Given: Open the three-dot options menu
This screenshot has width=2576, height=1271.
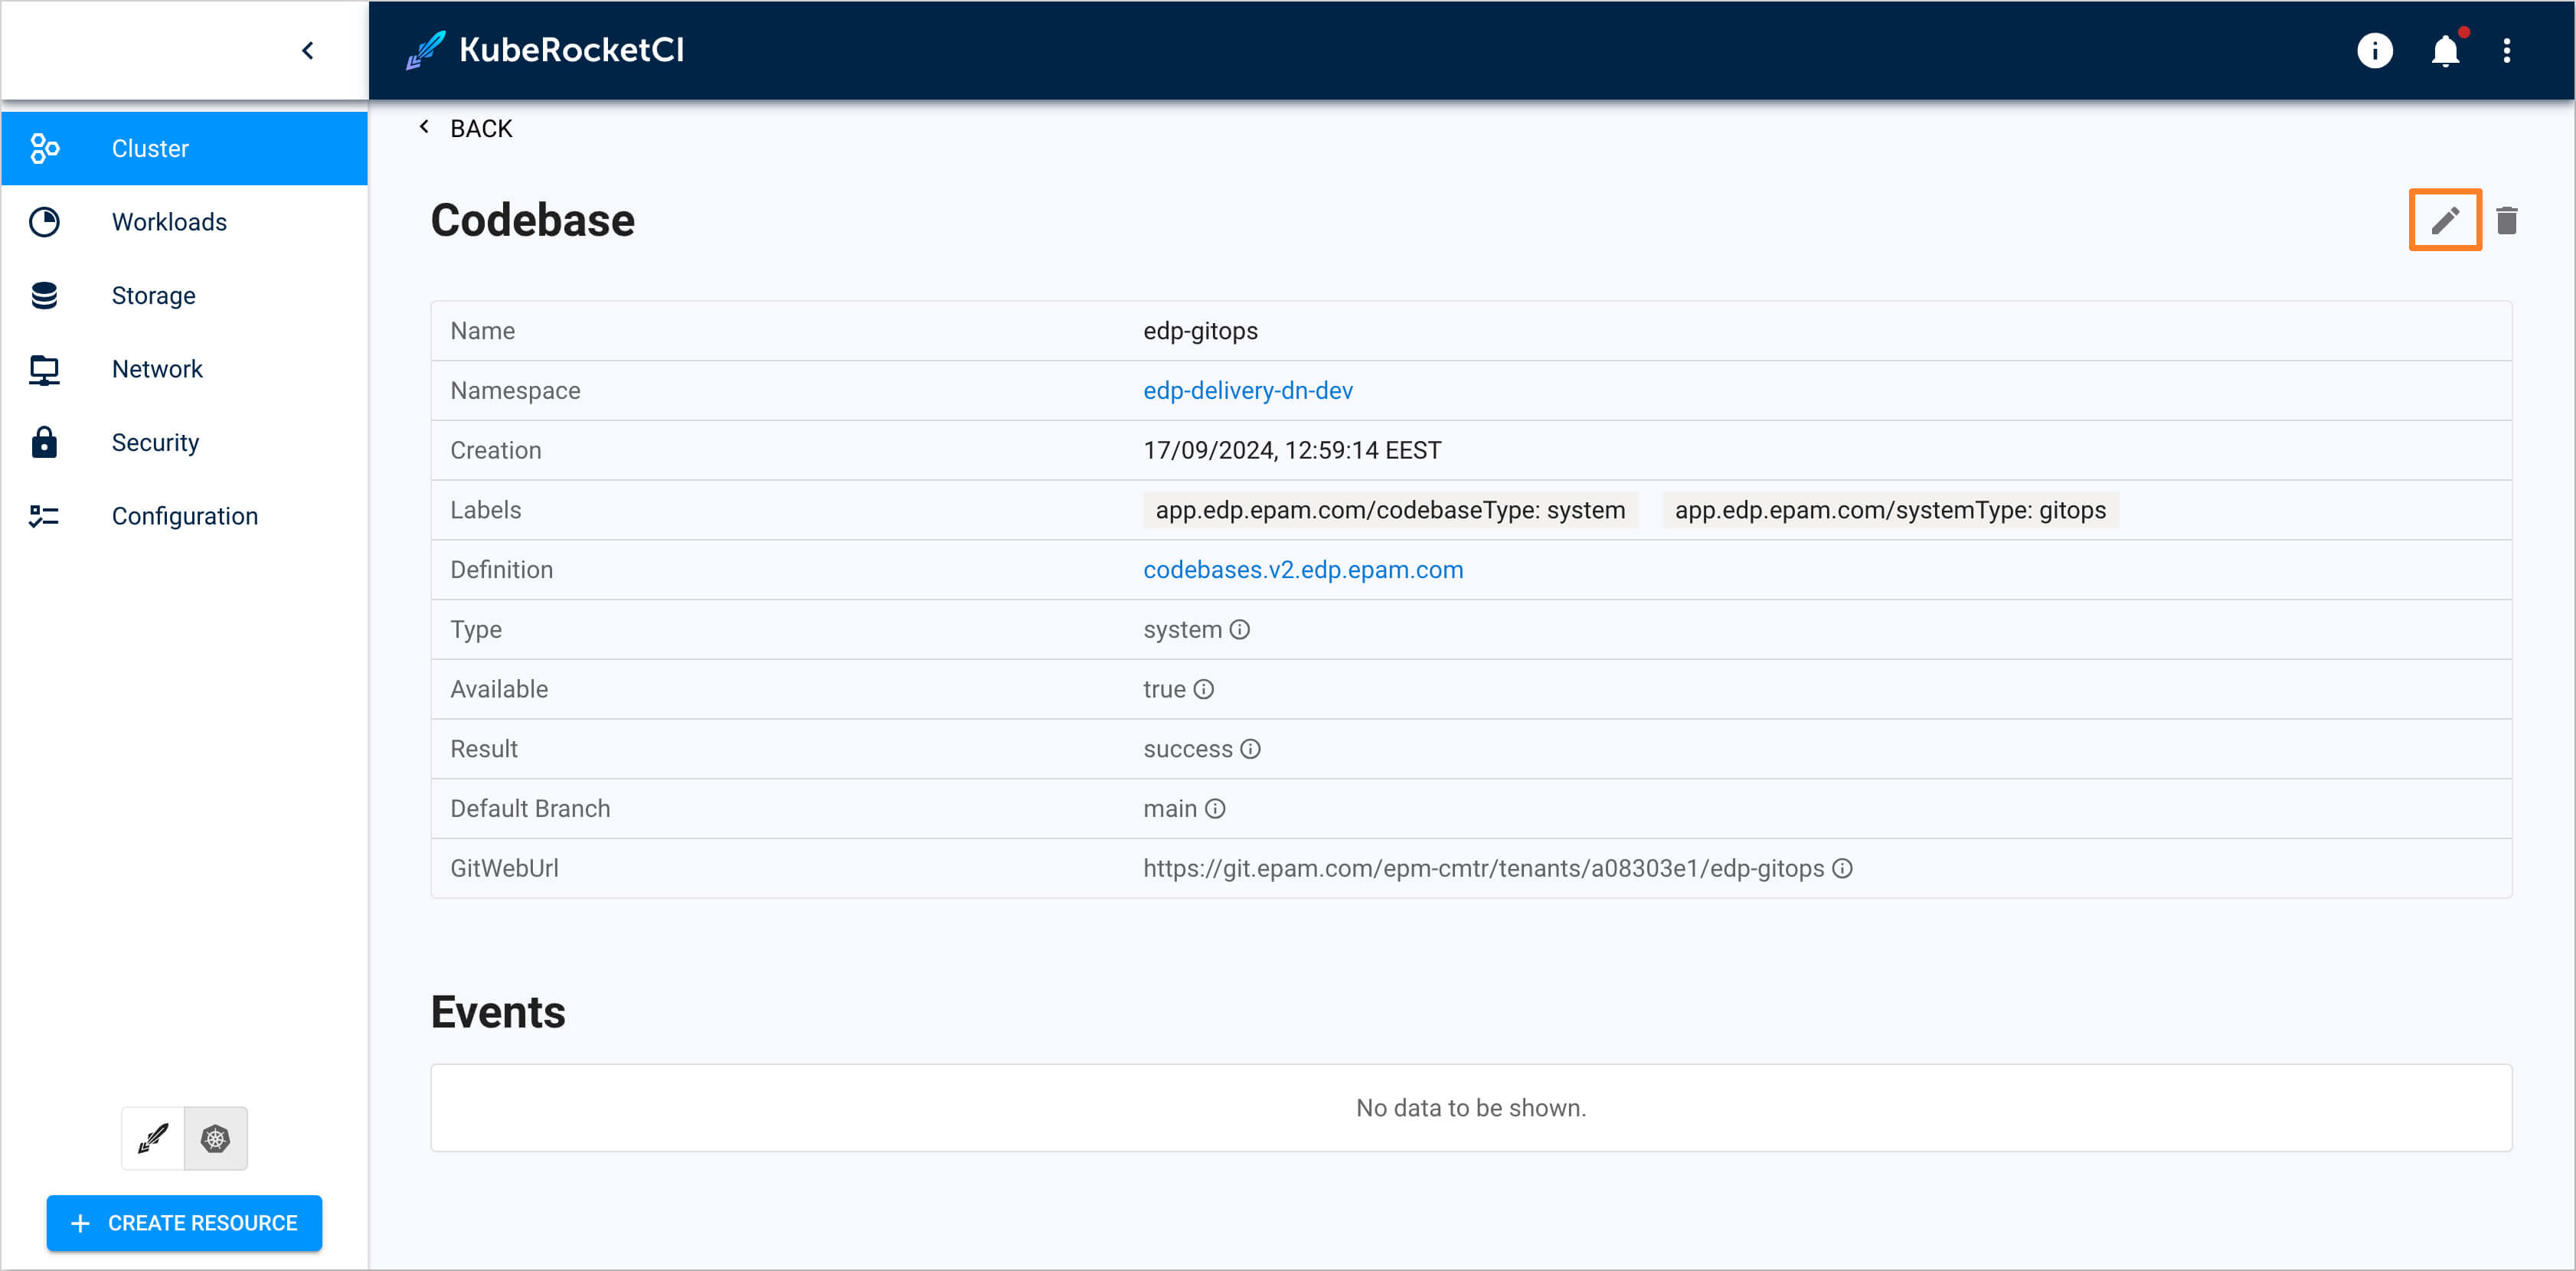Looking at the screenshot, I should point(2506,50).
